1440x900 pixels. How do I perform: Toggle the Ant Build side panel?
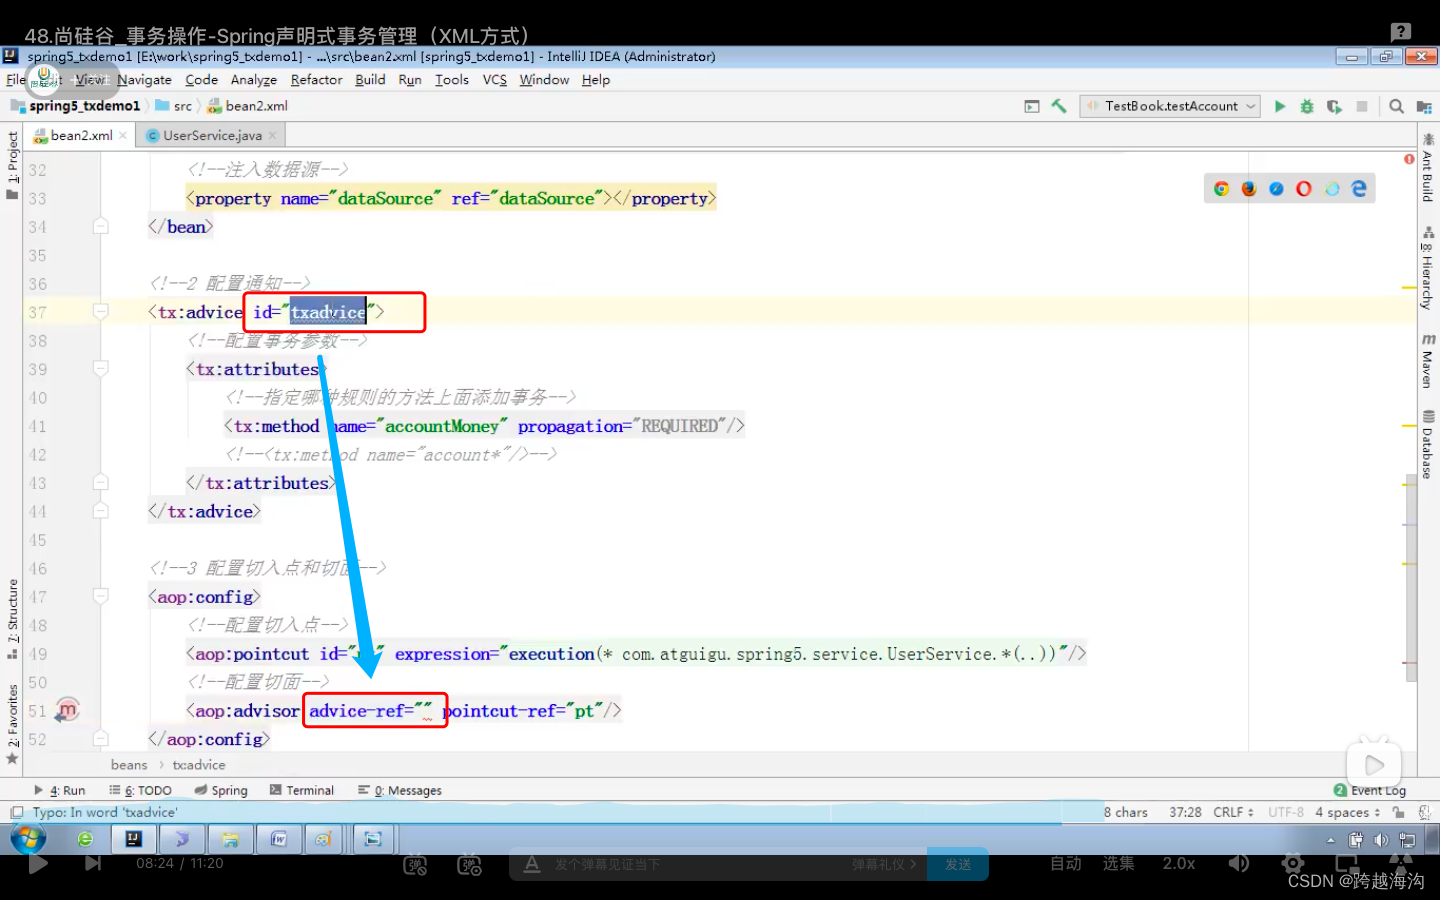pyautogui.click(x=1428, y=168)
